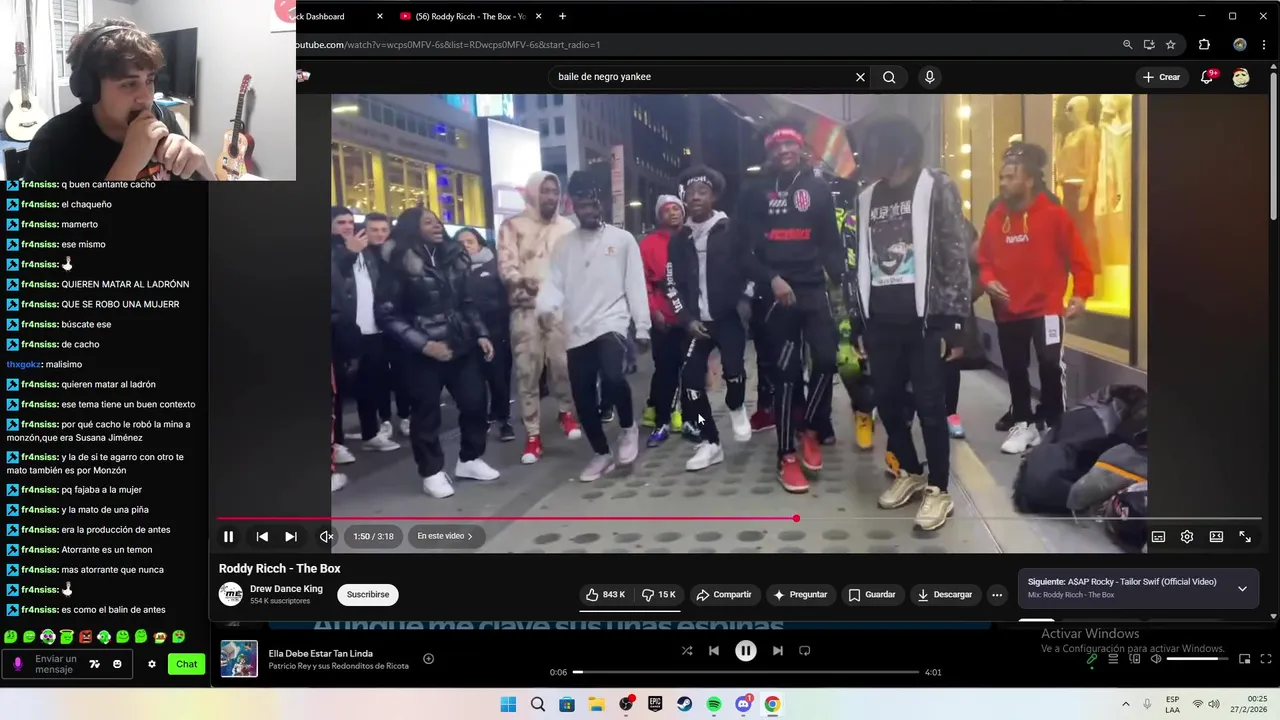Screen dimensions: 1280x720
Task: Open the Spotify queue icon
Action: click(x=1113, y=659)
